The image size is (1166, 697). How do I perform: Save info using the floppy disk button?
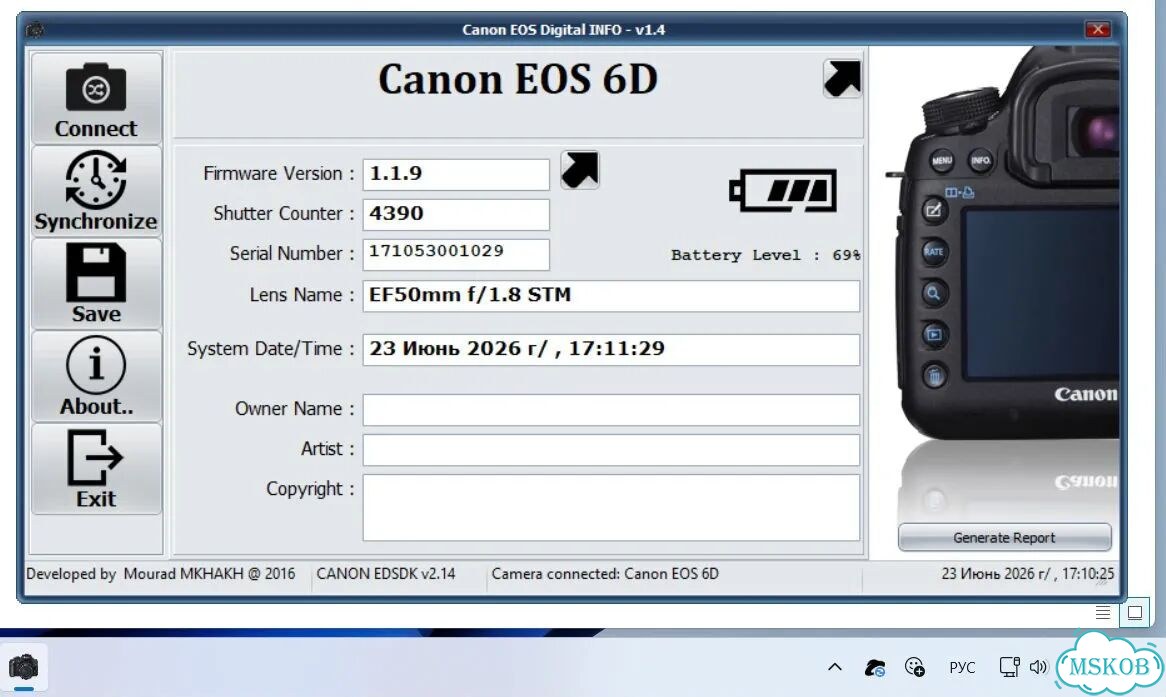(x=97, y=283)
